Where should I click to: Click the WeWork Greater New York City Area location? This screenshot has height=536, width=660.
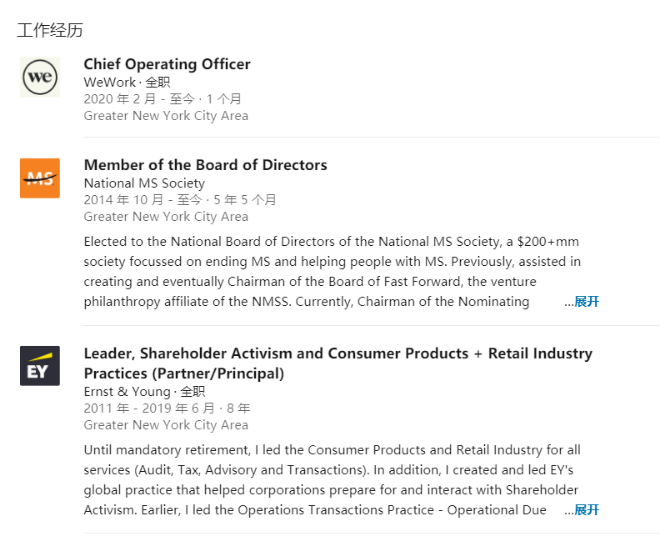(166, 115)
